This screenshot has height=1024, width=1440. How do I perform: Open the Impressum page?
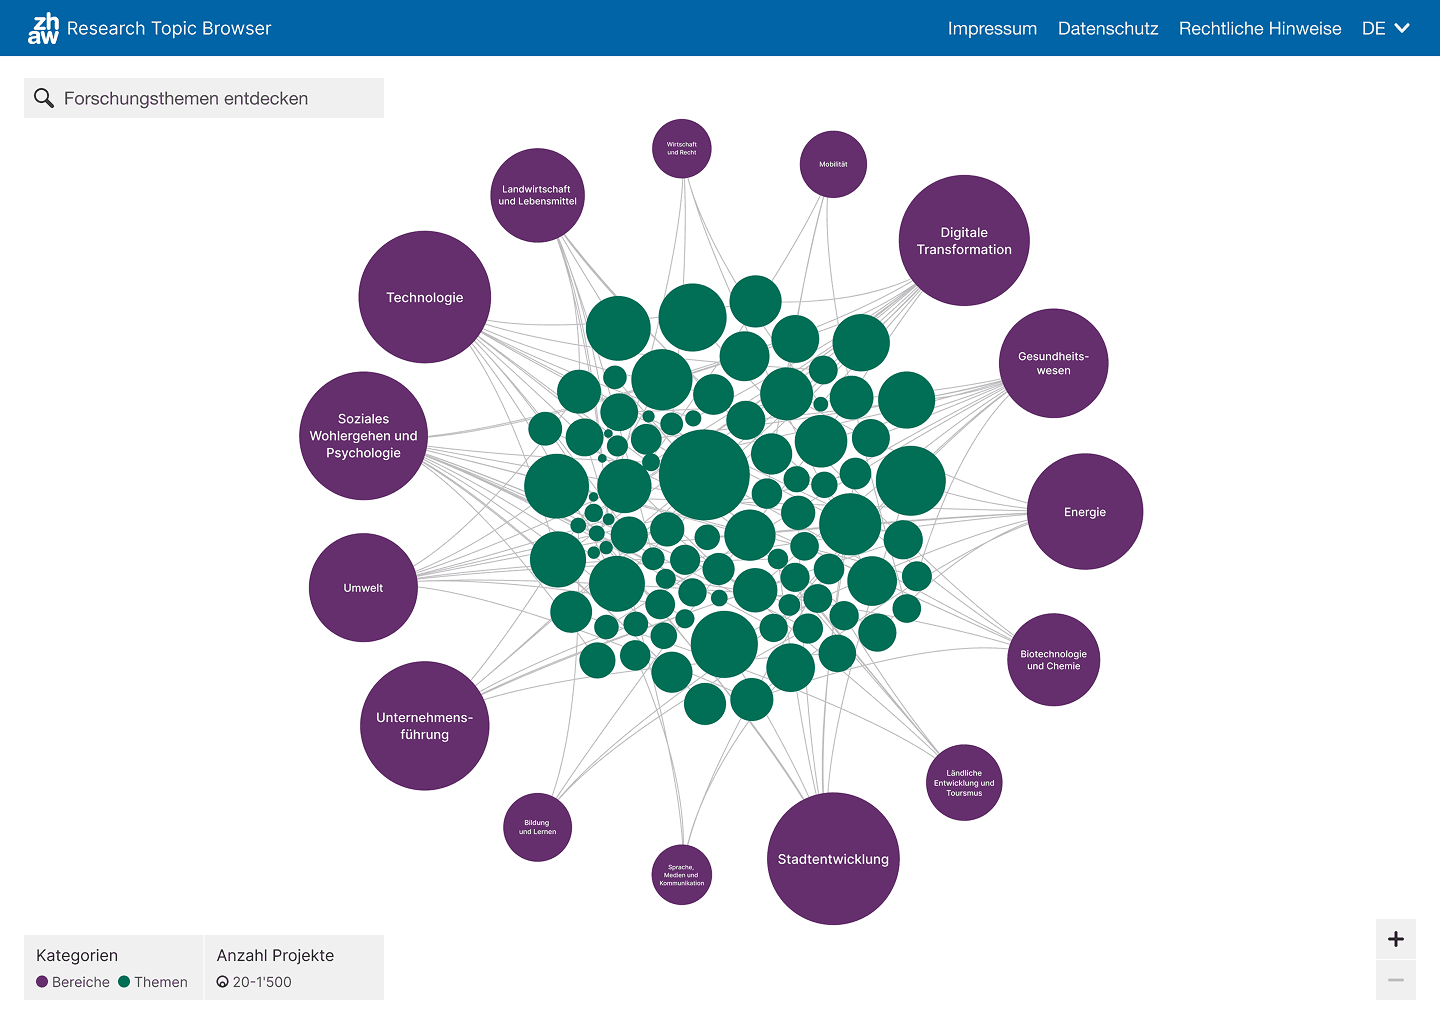click(x=992, y=29)
